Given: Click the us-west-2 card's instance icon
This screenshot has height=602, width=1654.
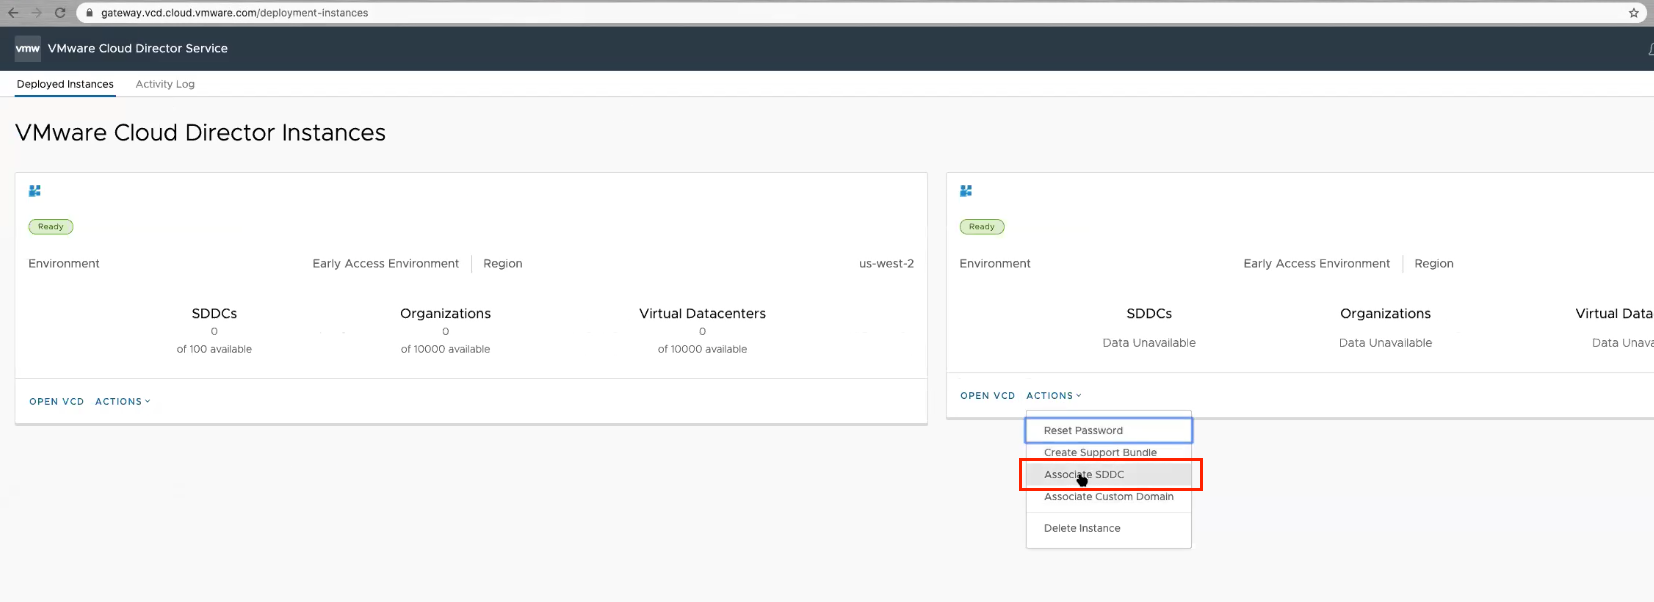Looking at the screenshot, I should (x=35, y=190).
